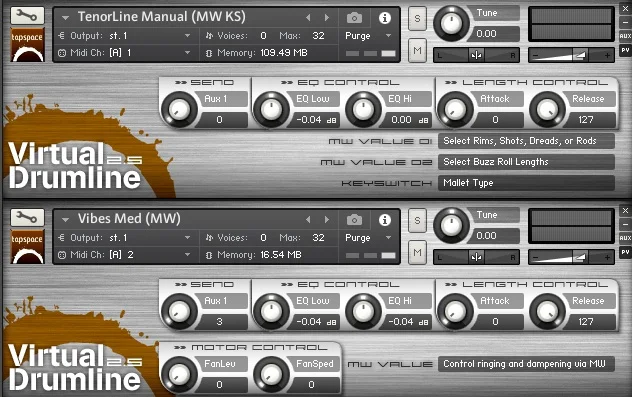Screen dimensions: 632x397
Task: Center the pan control of Vibes Med
Action: (476, 257)
